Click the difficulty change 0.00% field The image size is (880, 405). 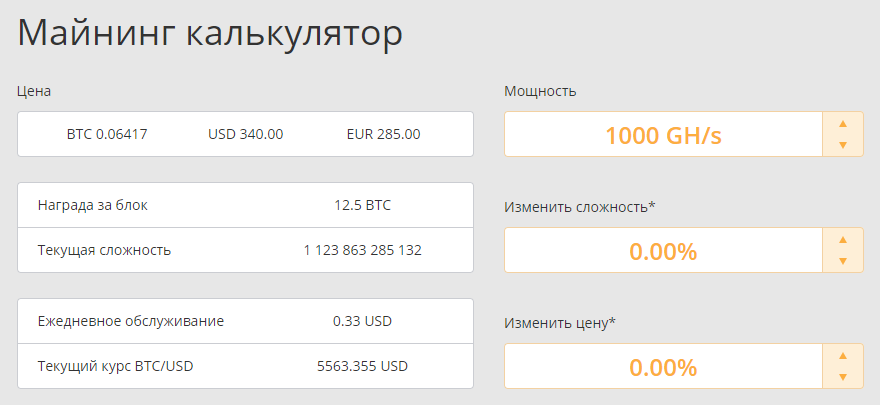662,251
